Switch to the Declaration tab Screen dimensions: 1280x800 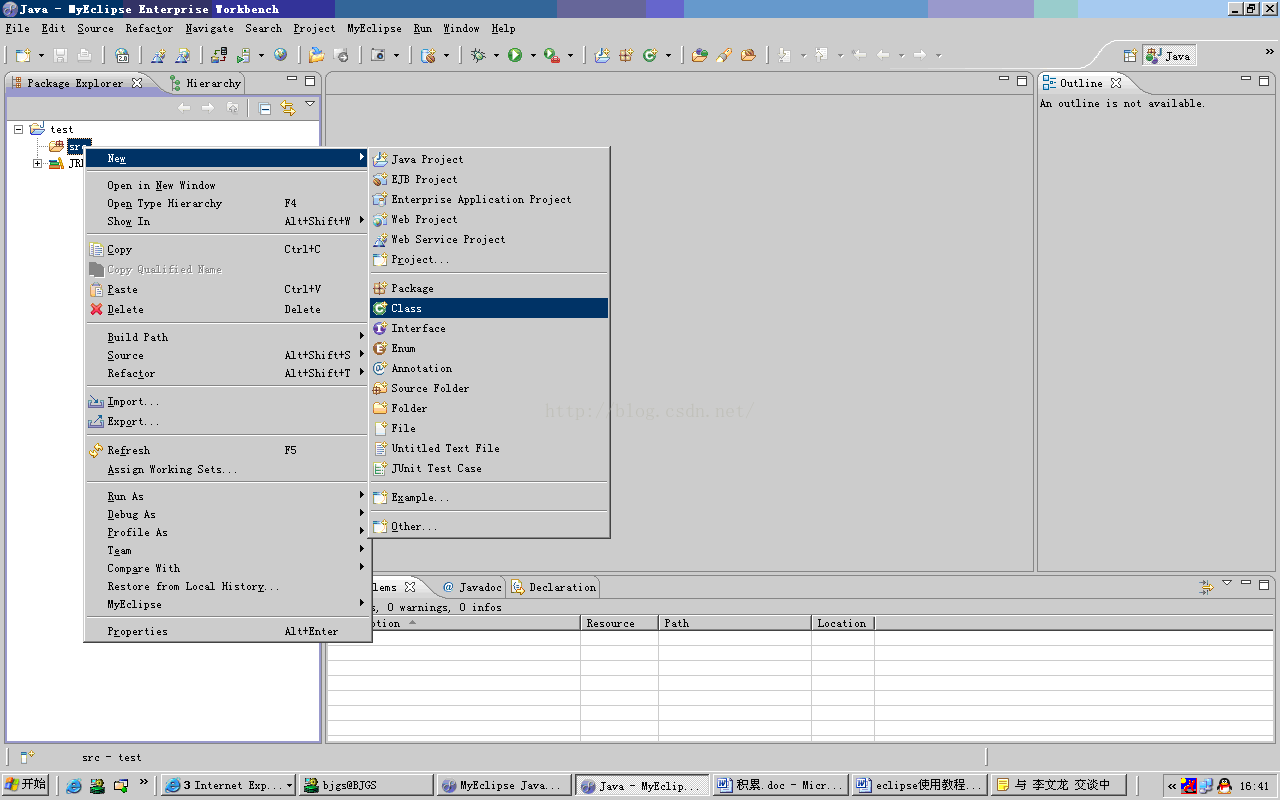tap(554, 587)
